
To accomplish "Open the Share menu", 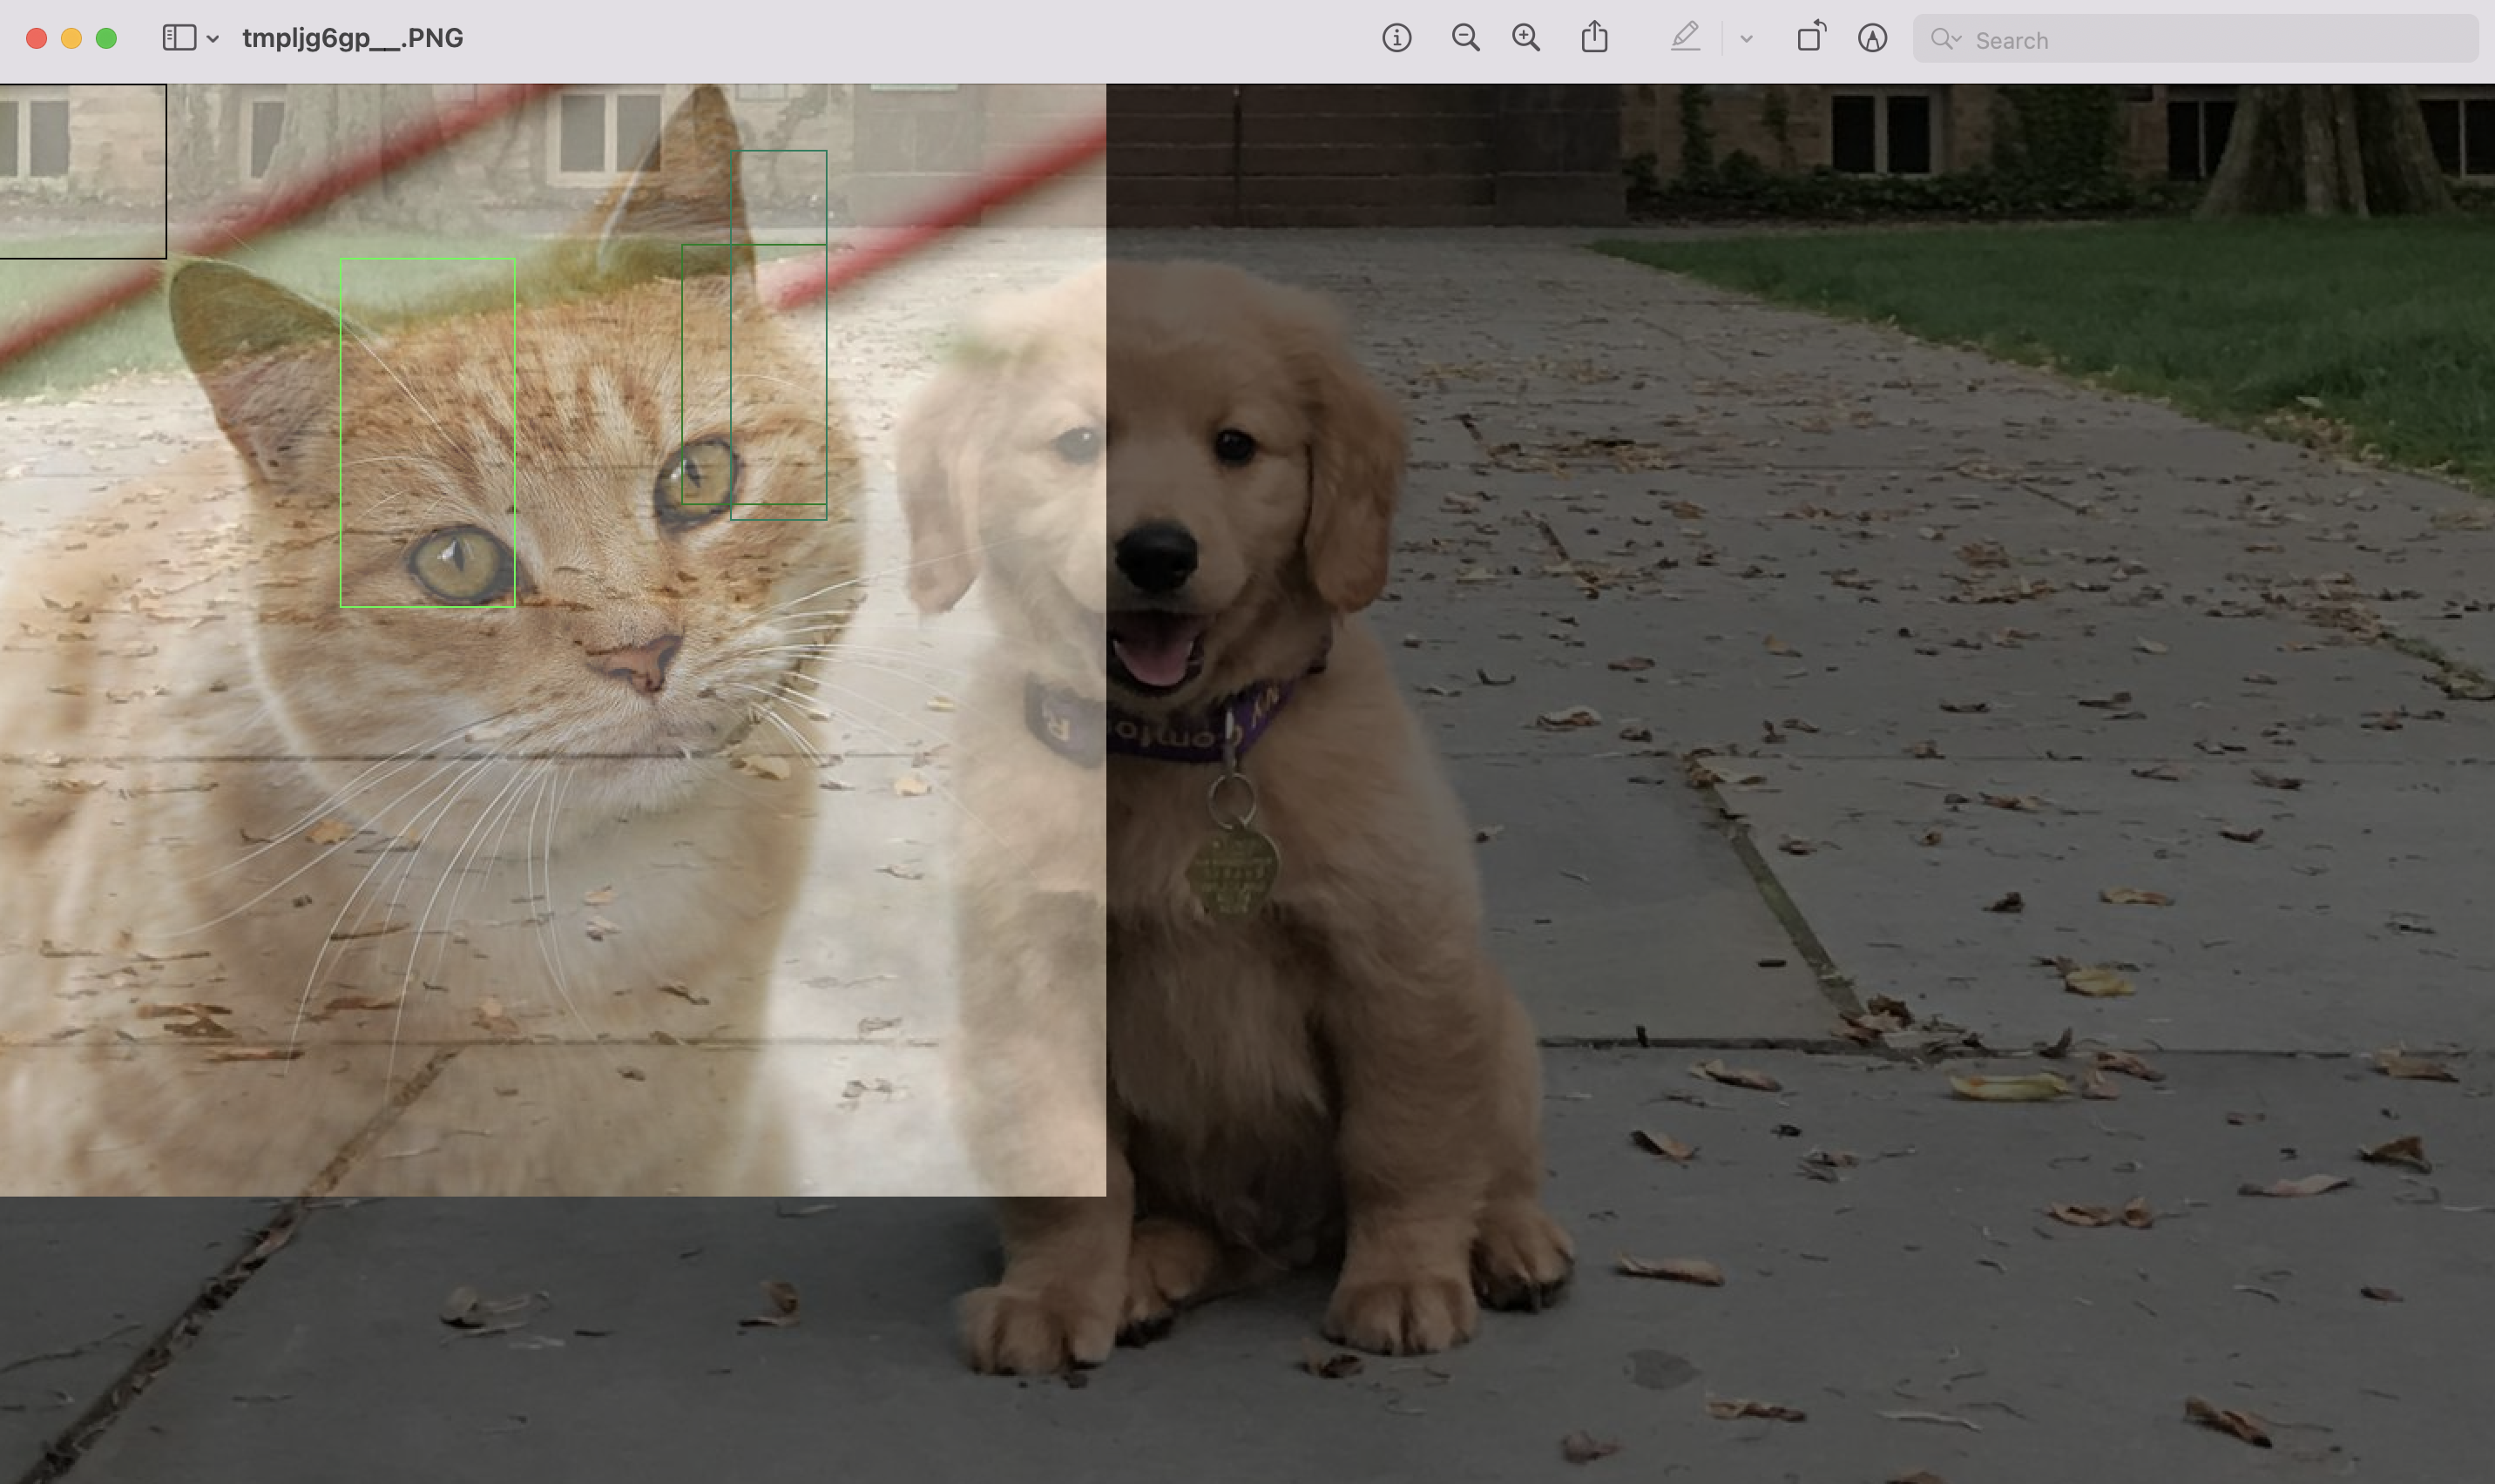I will coord(1595,37).
